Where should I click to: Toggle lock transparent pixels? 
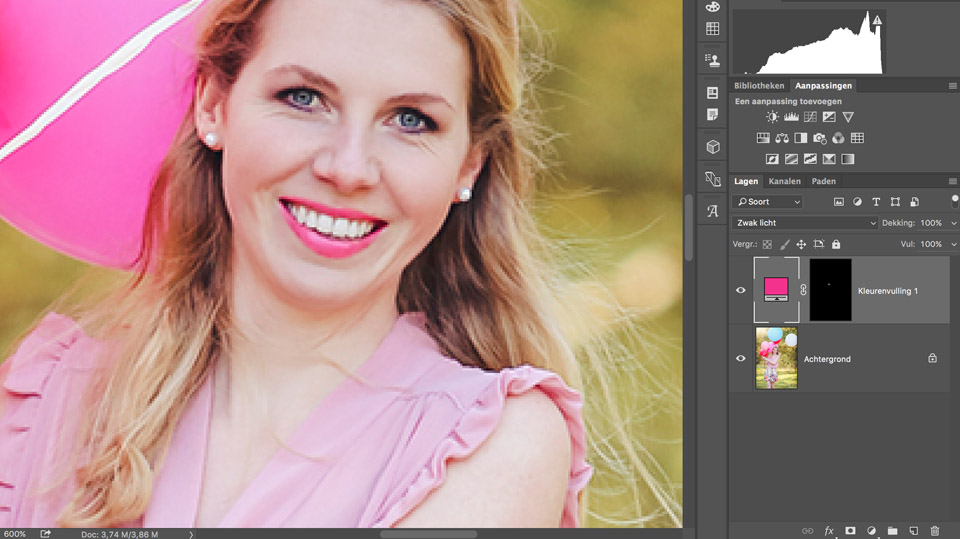[x=767, y=244]
